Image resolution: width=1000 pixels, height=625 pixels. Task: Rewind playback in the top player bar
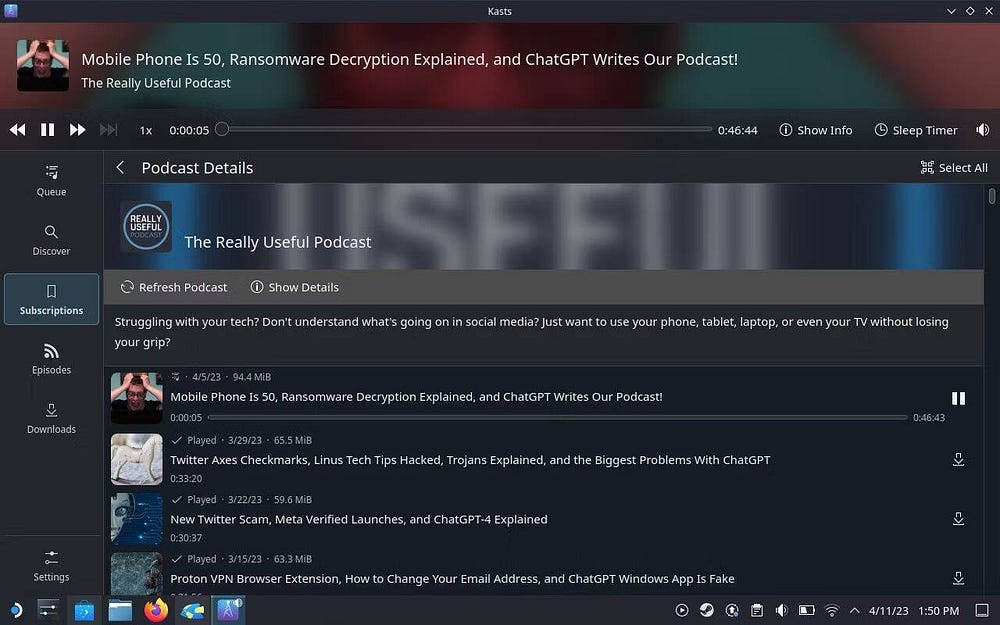tap(17, 130)
